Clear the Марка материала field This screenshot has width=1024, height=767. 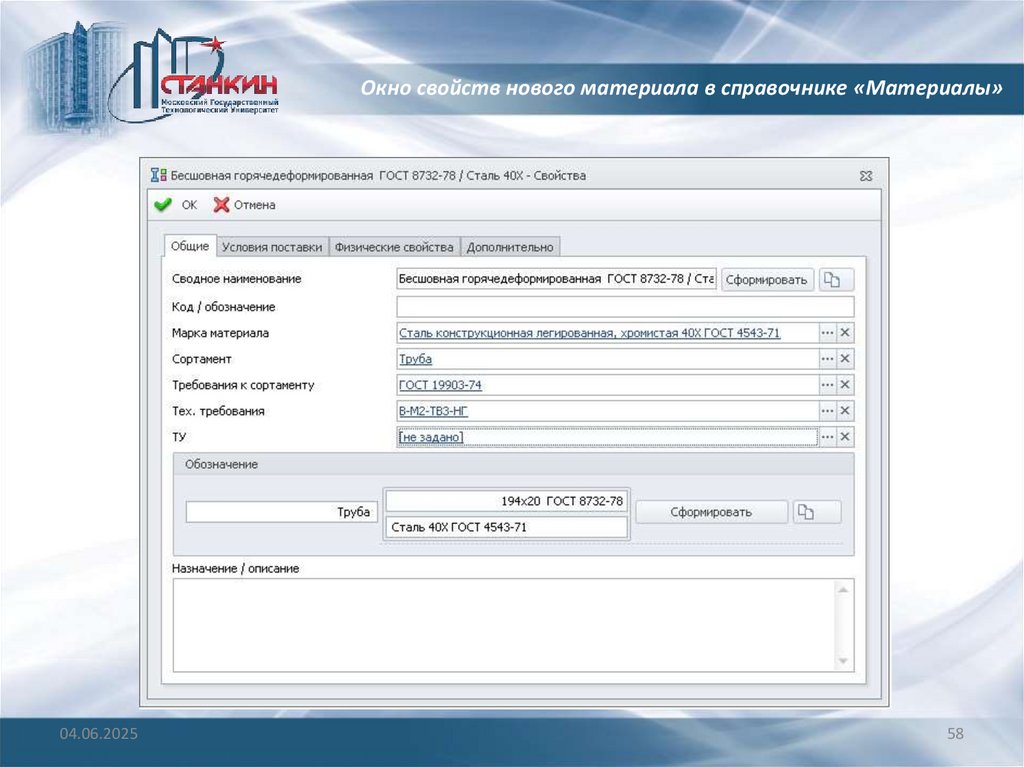click(845, 333)
